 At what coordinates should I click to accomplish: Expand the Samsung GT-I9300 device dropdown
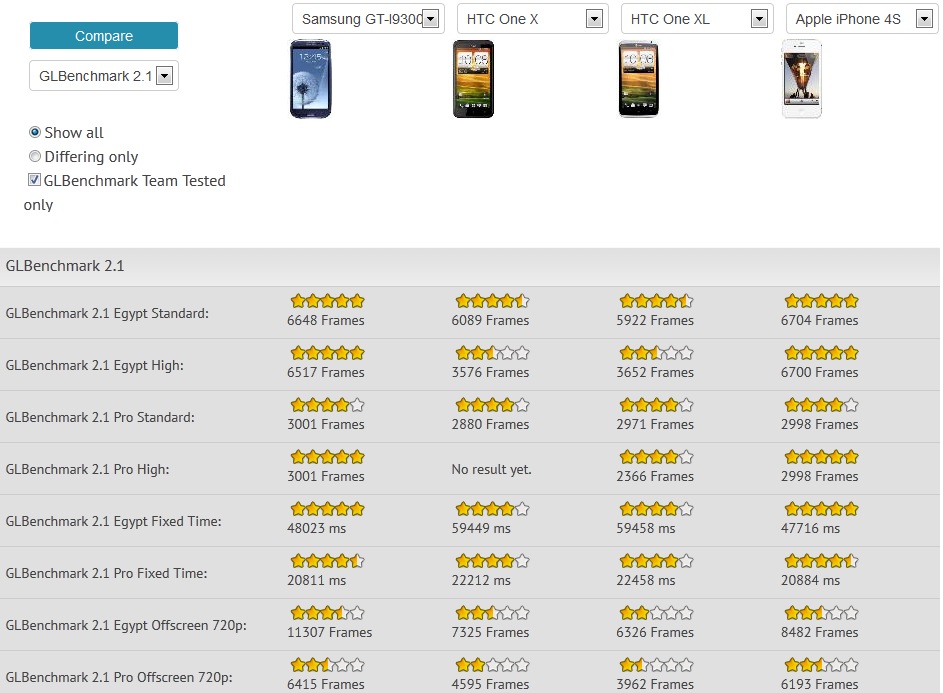[x=368, y=19]
